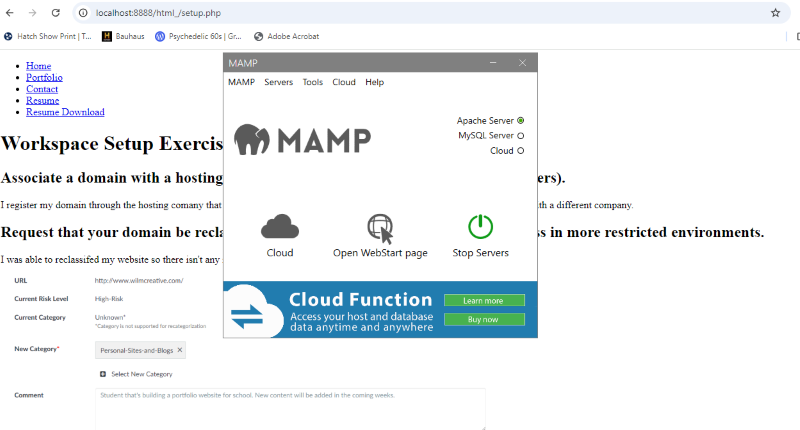The width and height of the screenshot is (800, 430).
Task: Remove Personal-Sites-and-Blogs category tag
Action: (180, 350)
